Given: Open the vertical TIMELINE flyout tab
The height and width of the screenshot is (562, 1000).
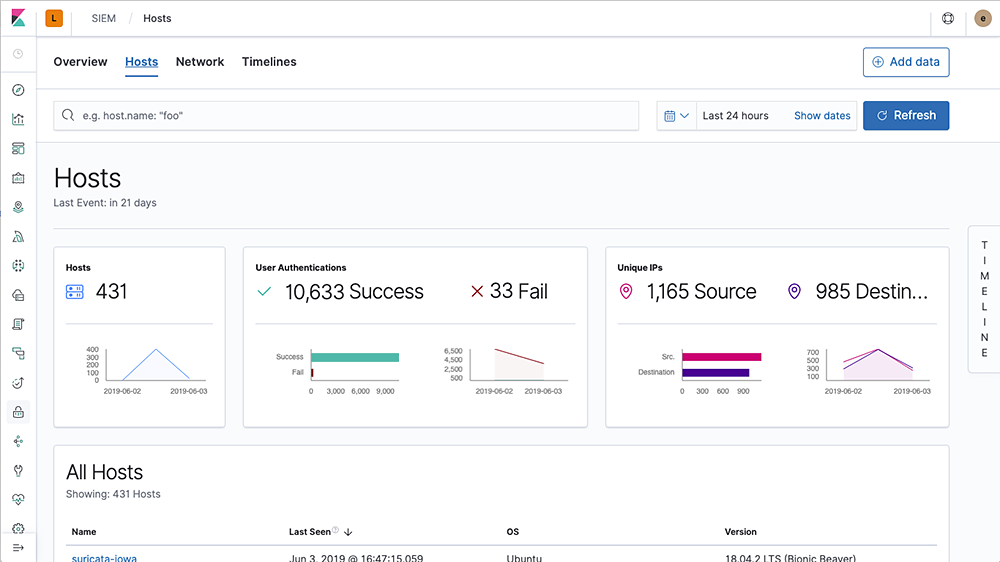Looking at the screenshot, I should click(x=984, y=299).
